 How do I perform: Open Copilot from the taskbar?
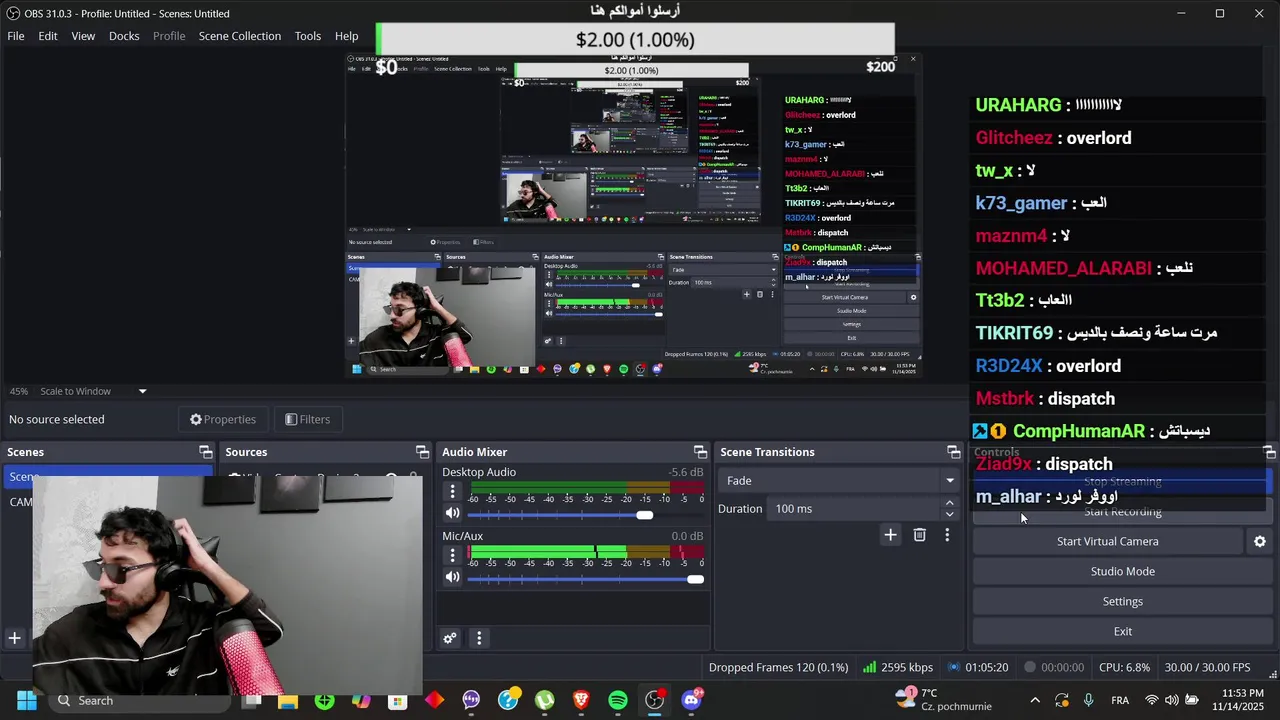361,700
